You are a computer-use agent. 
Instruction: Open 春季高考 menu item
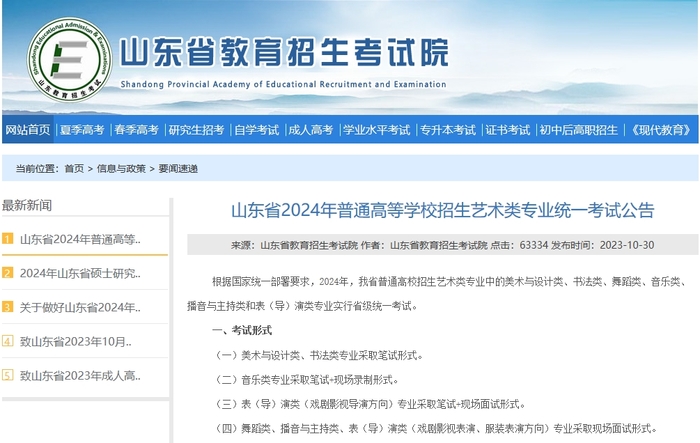tap(137, 130)
